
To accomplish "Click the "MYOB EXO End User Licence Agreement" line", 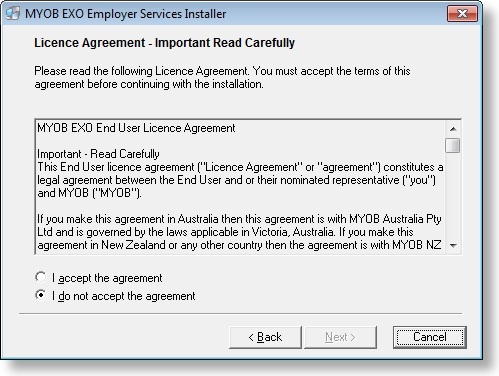I will (x=136, y=128).
